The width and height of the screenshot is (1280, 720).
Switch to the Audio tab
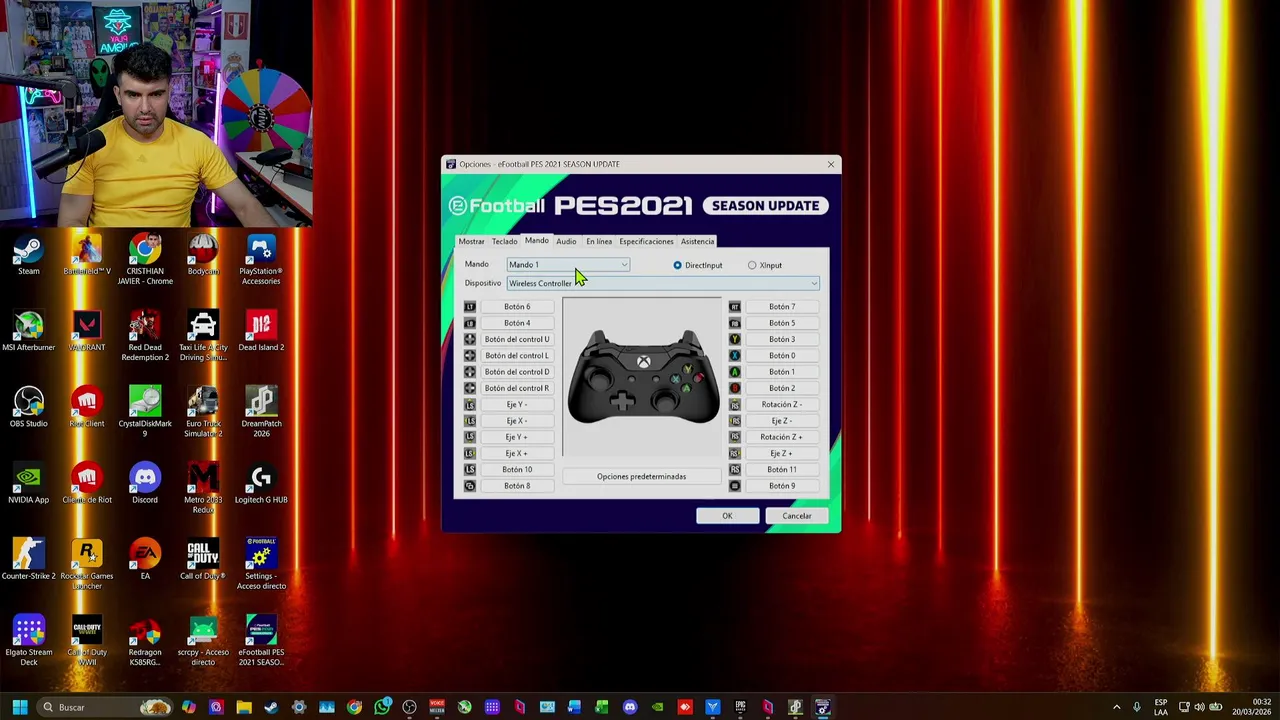click(566, 241)
